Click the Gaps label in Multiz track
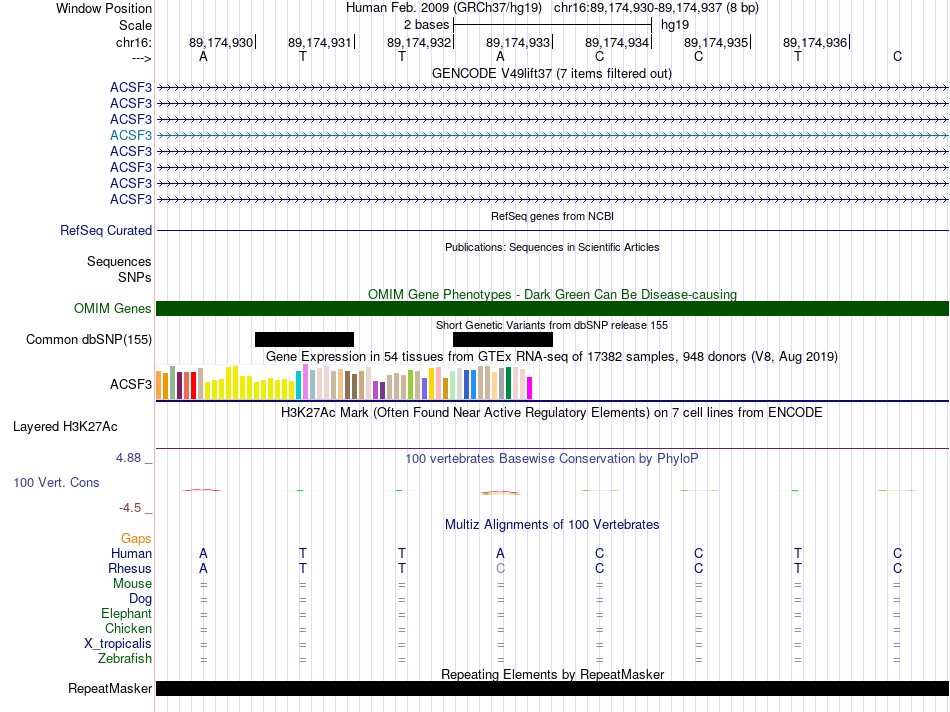 [136, 538]
